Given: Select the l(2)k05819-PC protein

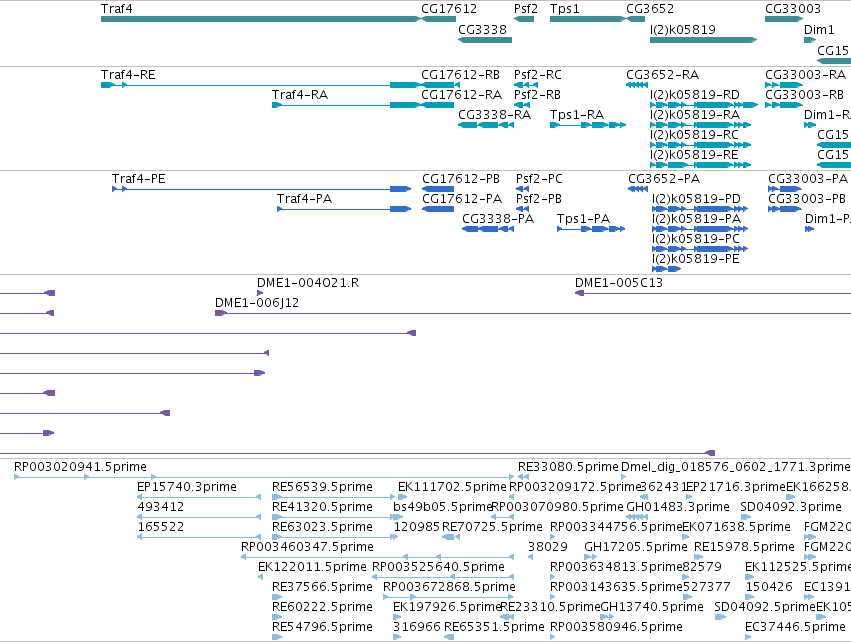Looking at the screenshot, I should [700, 249].
